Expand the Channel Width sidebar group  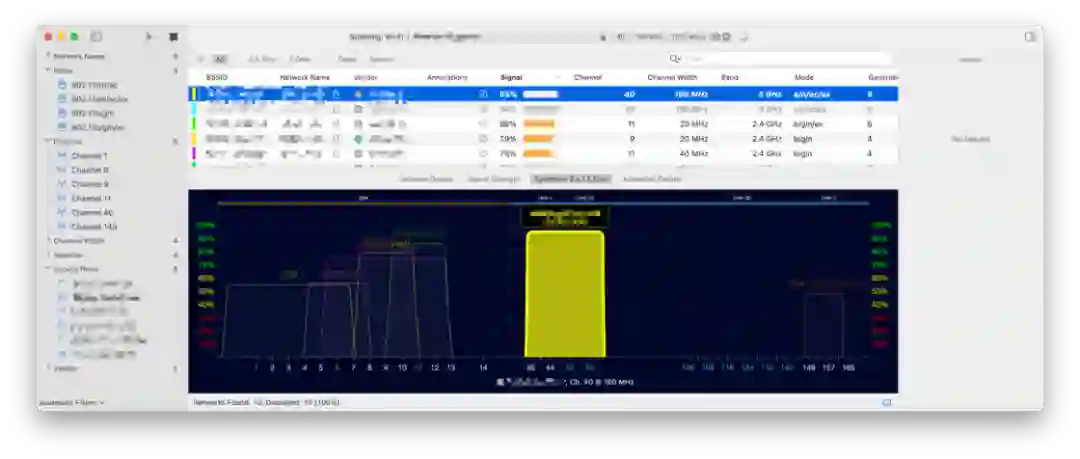[x=48, y=241]
